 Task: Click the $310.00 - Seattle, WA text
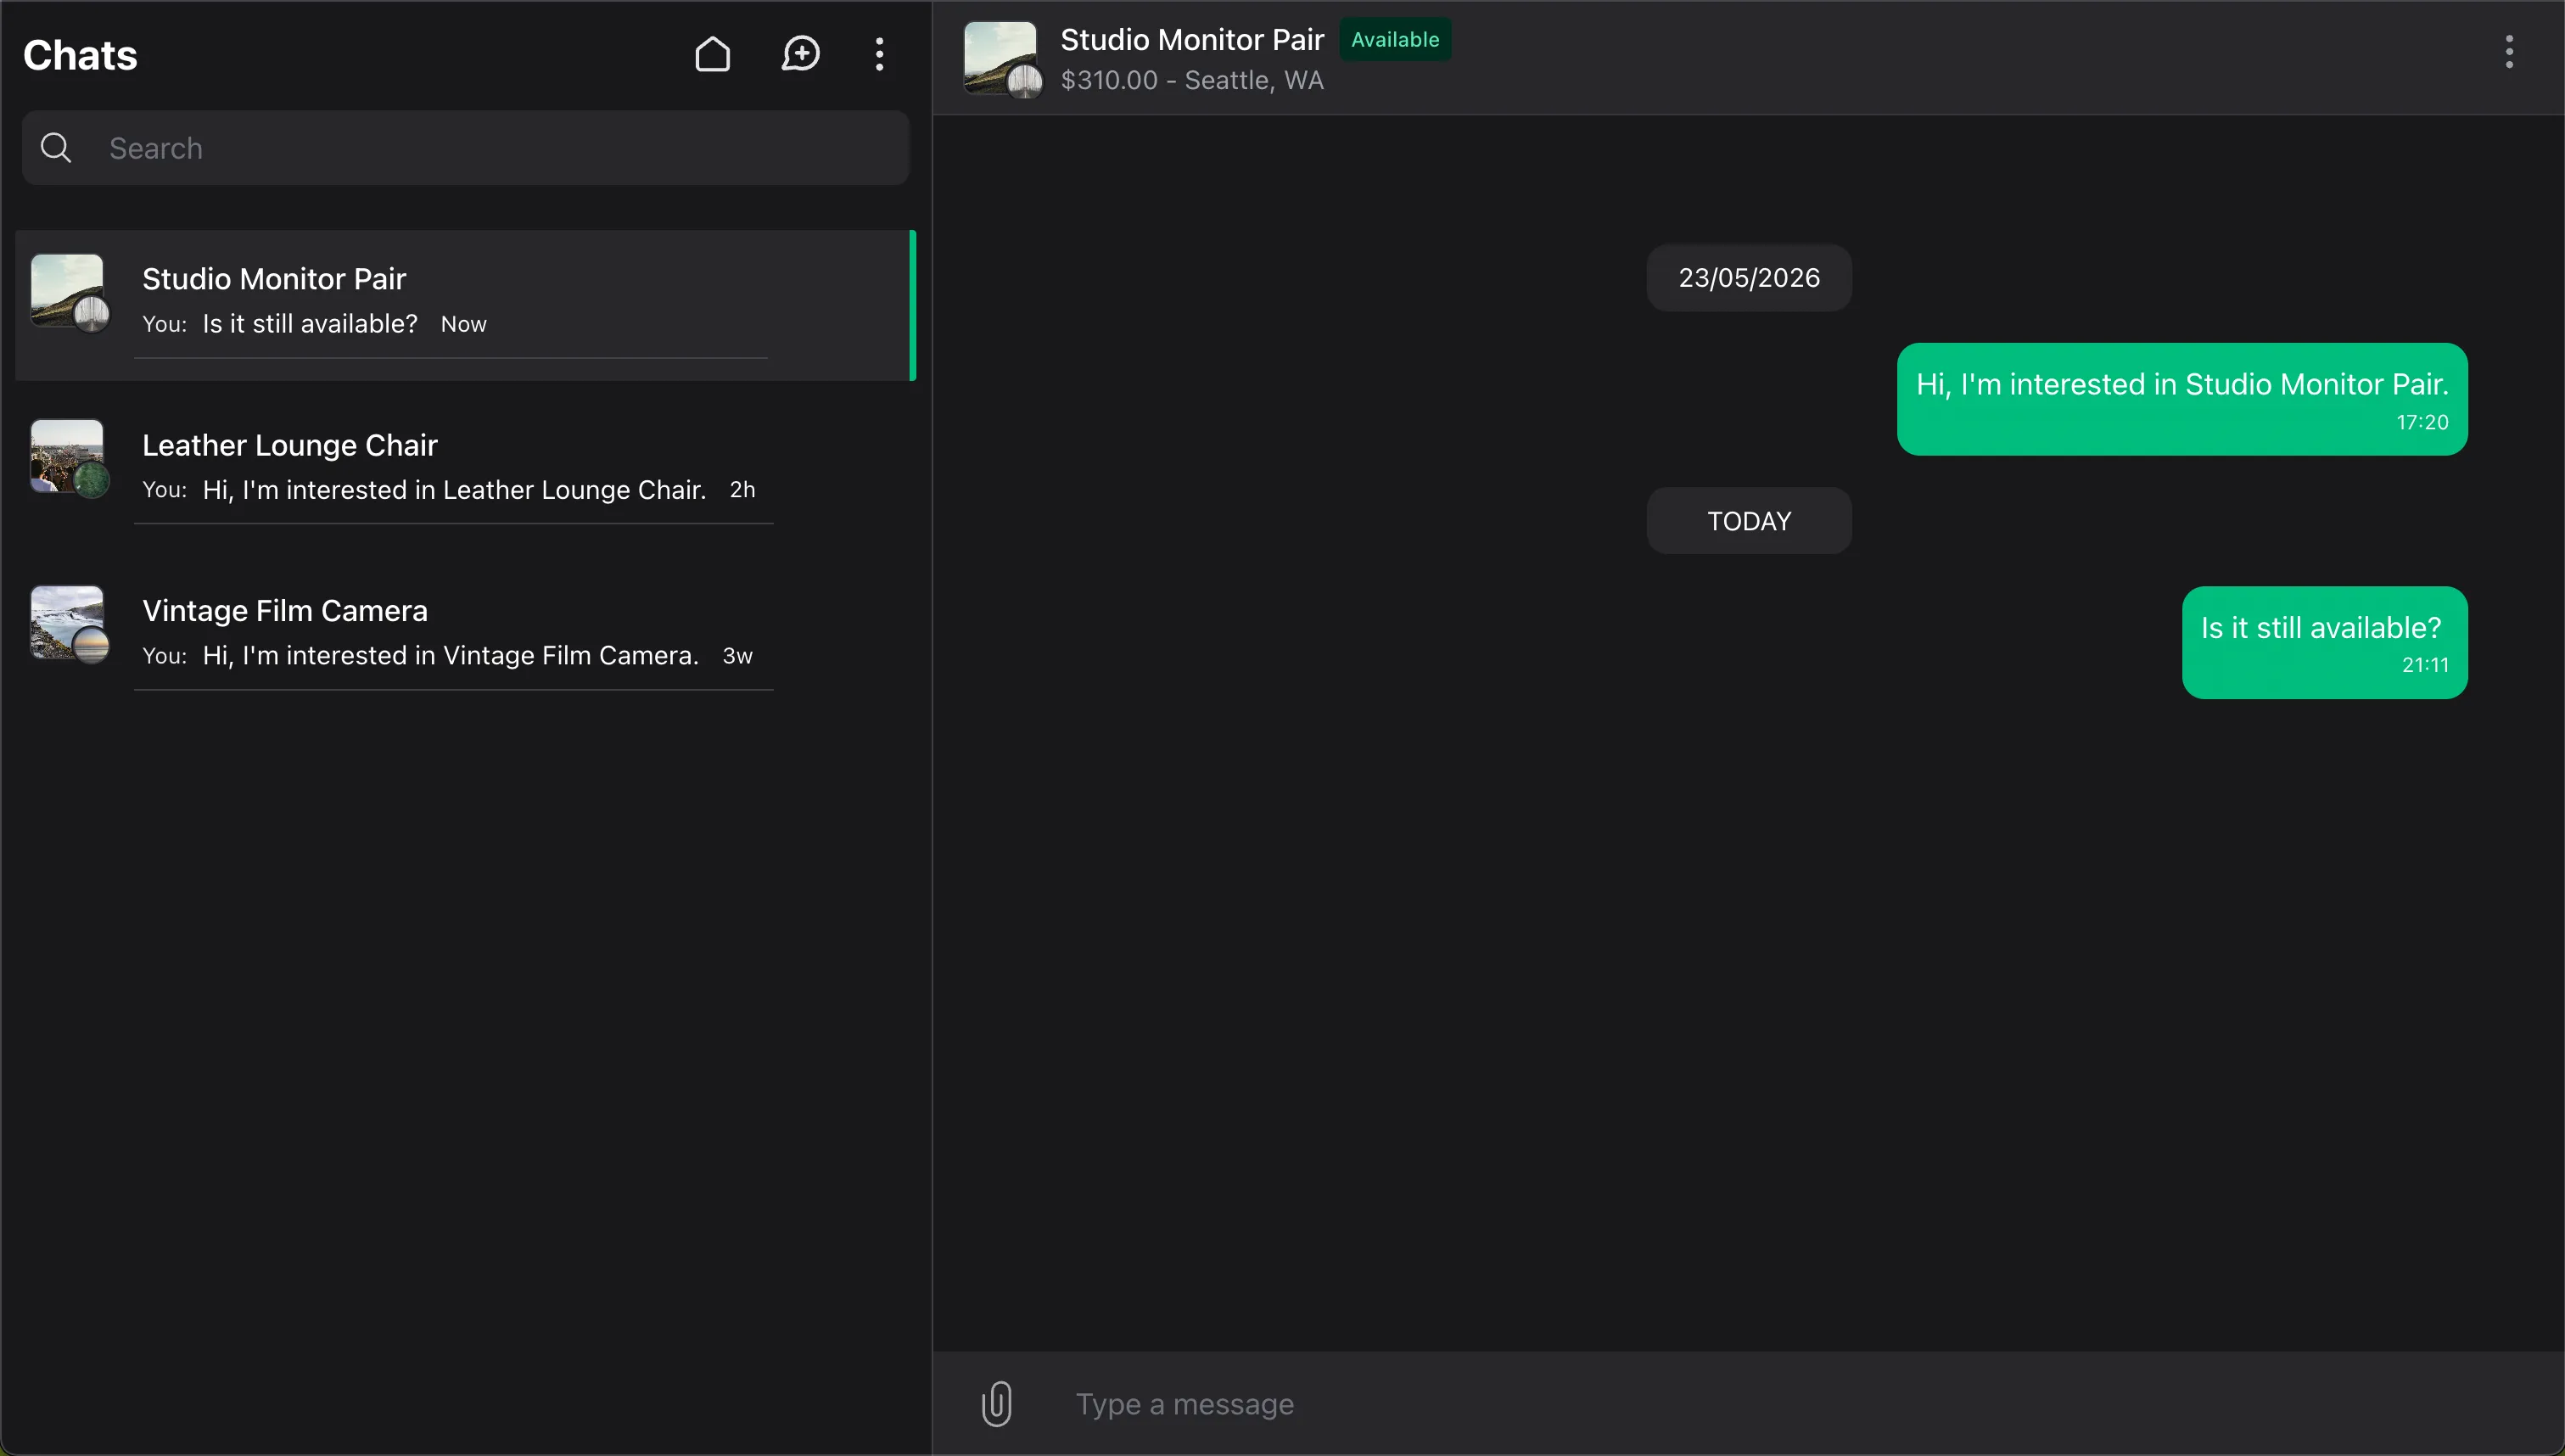(x=1191, y=80)
